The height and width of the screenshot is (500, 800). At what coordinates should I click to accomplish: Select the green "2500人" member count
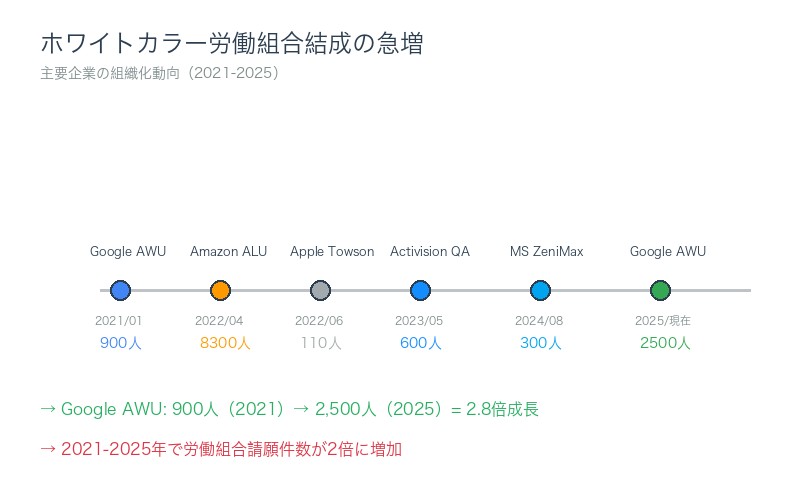tap(665, 343)
